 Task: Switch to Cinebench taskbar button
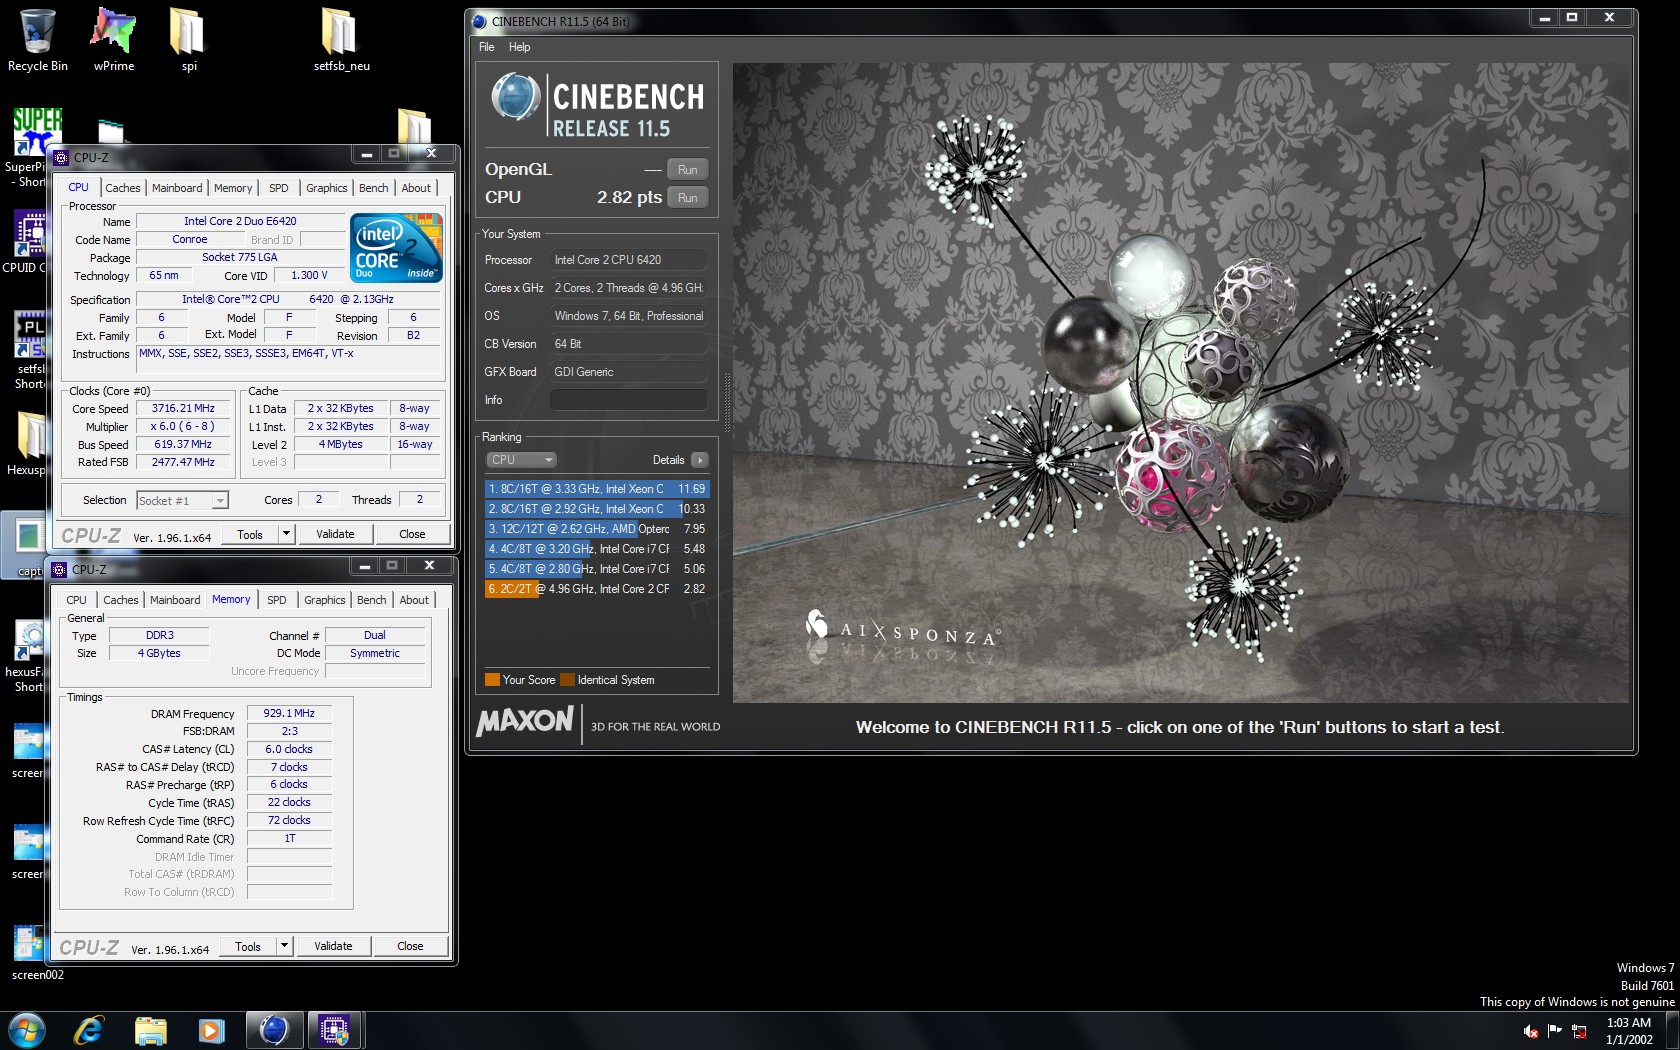tap(273, 1030)
